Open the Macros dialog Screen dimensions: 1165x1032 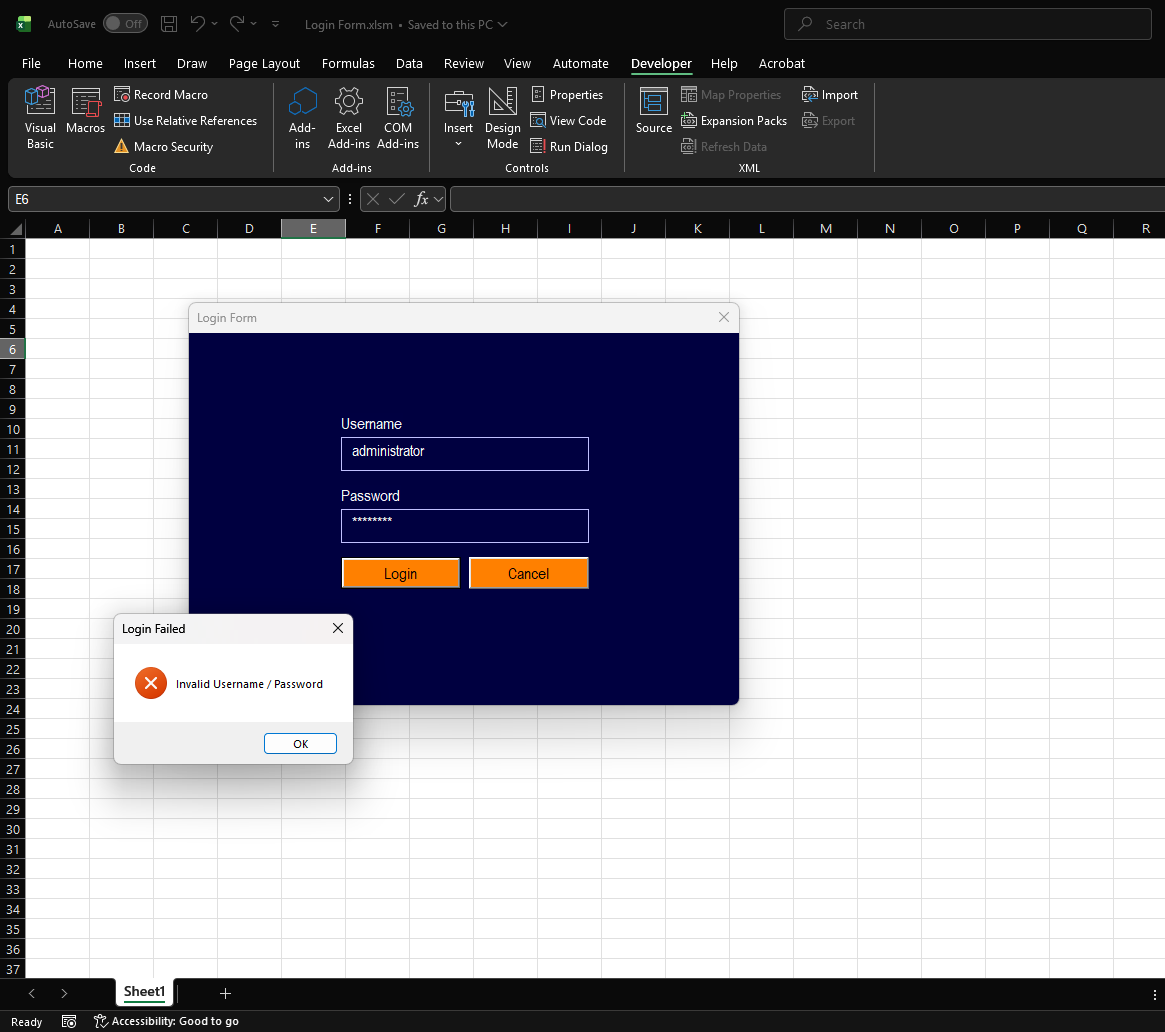(x=85, y=117)
